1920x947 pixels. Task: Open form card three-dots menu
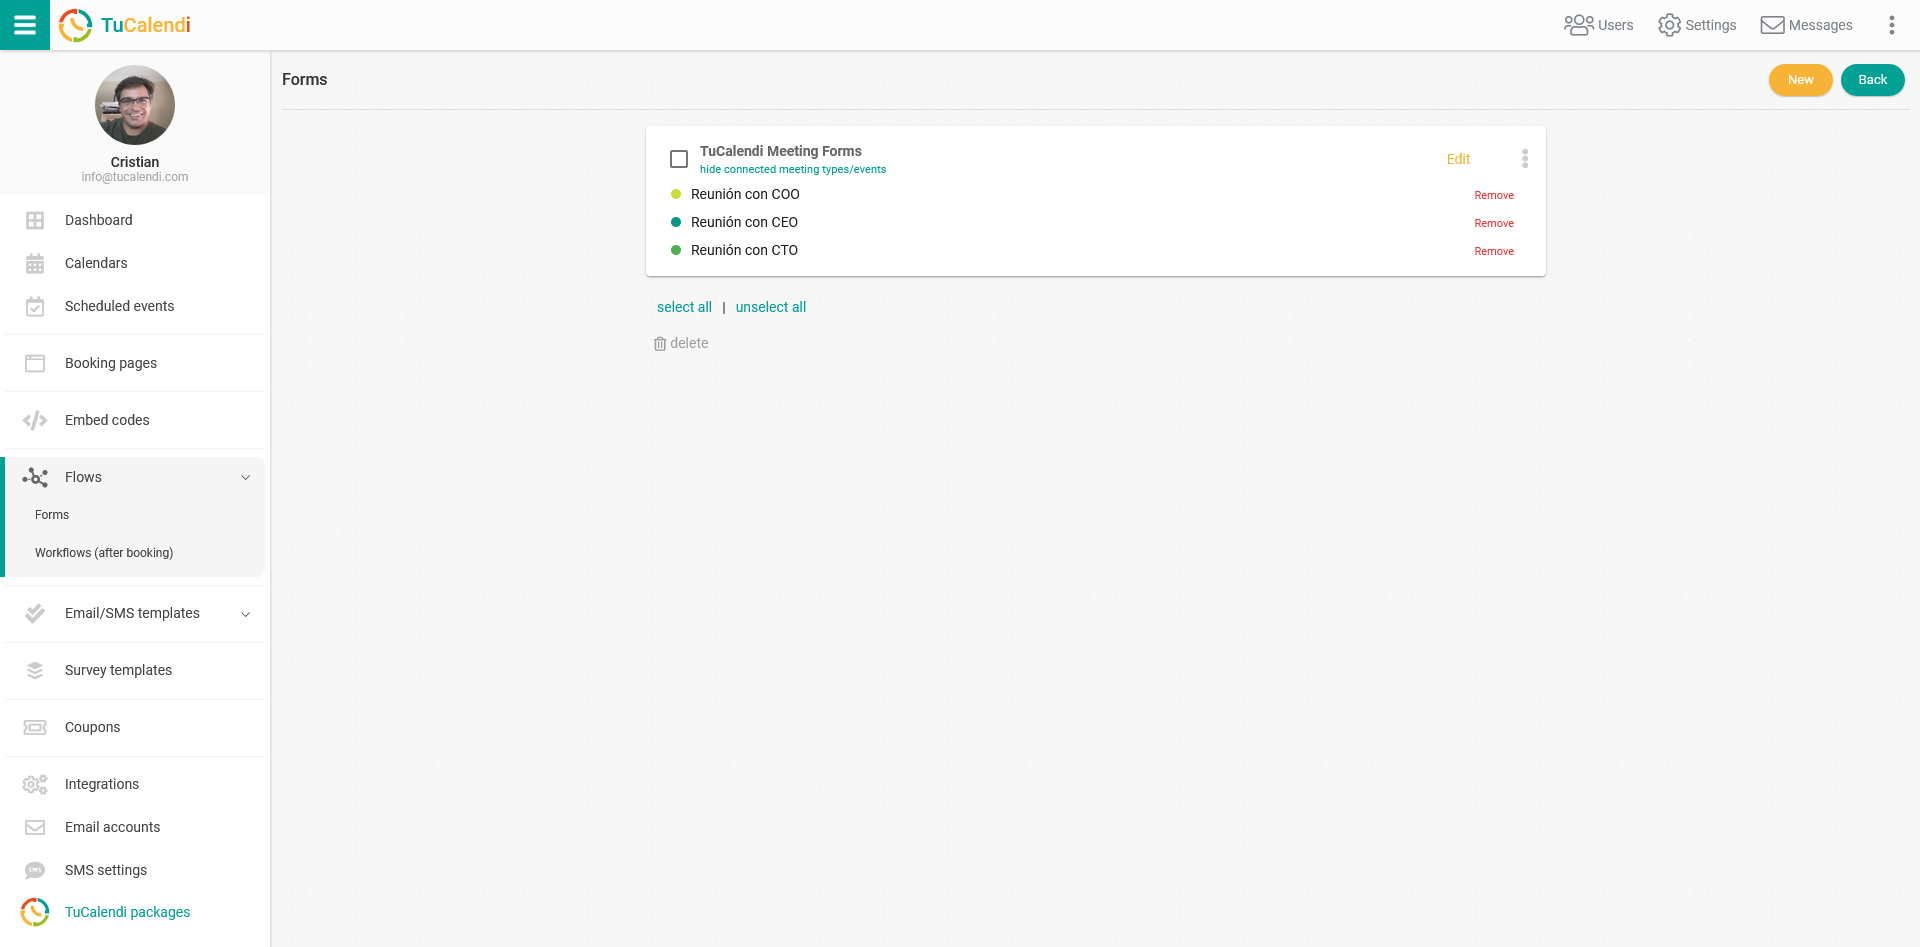[1524, 159]
